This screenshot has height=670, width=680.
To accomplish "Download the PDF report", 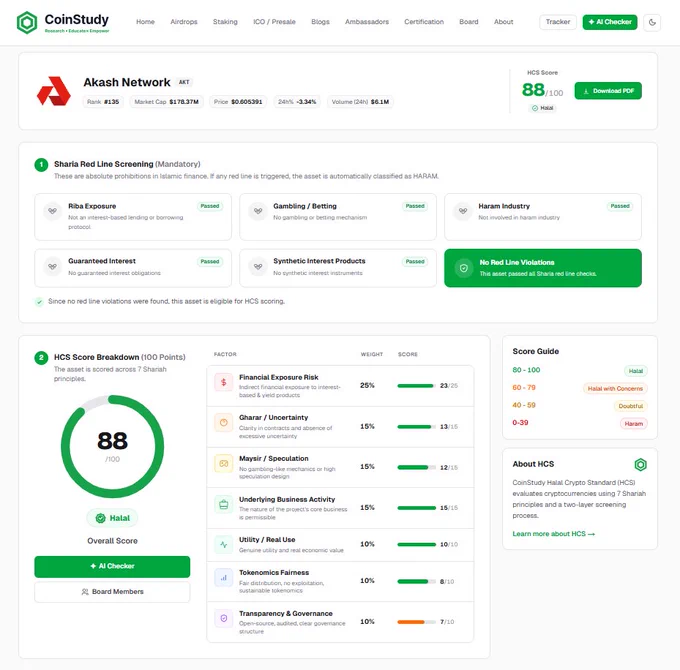I will pos(608,91).
